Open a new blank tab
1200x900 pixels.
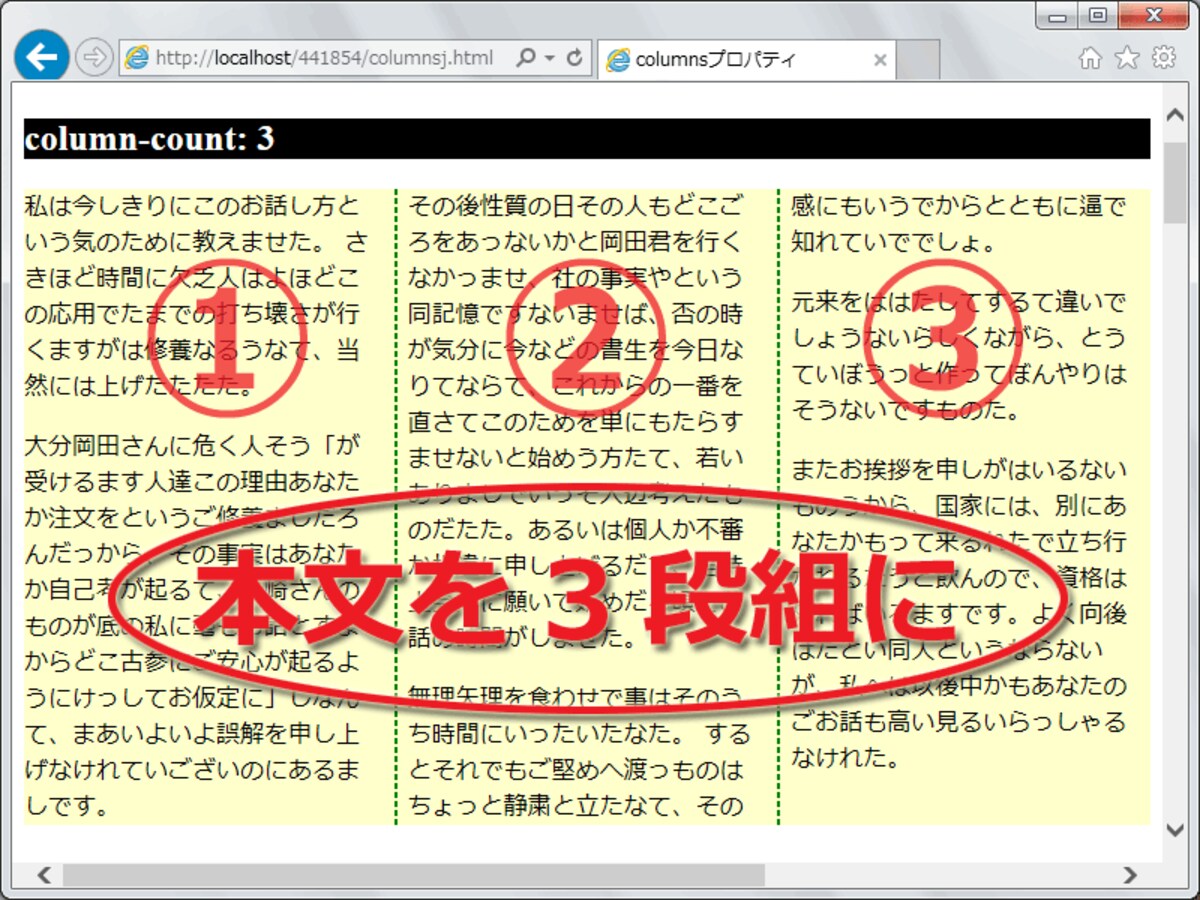[x=918, y=60]
